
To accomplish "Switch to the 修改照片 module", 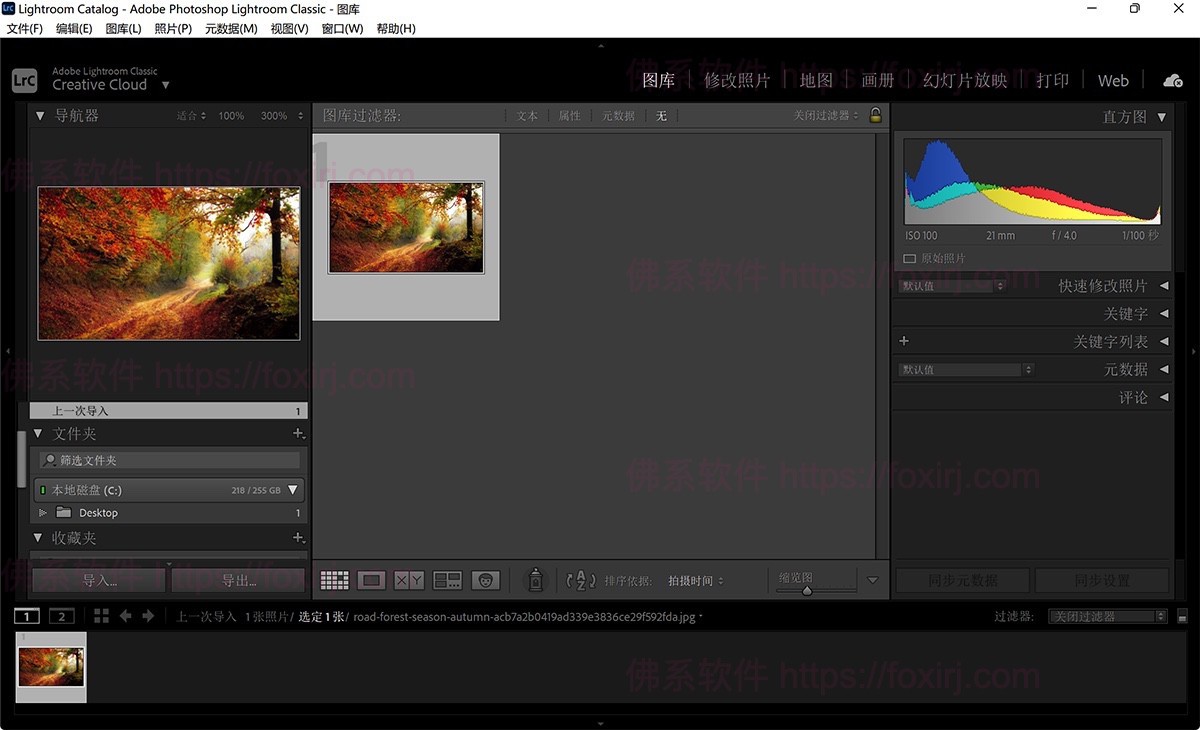I will (x=737, y=80).
